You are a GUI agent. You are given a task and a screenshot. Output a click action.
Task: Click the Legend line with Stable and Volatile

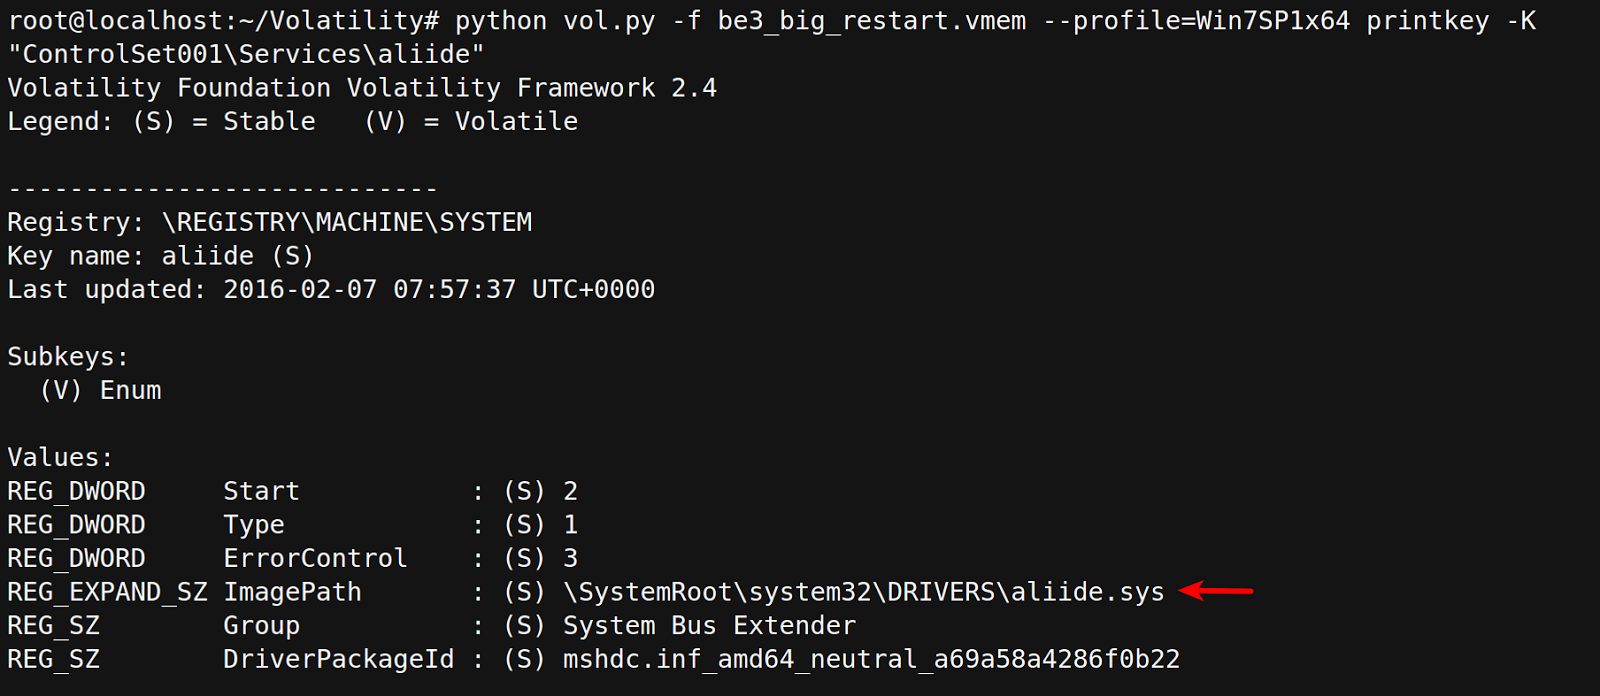[x=292, y=121]
